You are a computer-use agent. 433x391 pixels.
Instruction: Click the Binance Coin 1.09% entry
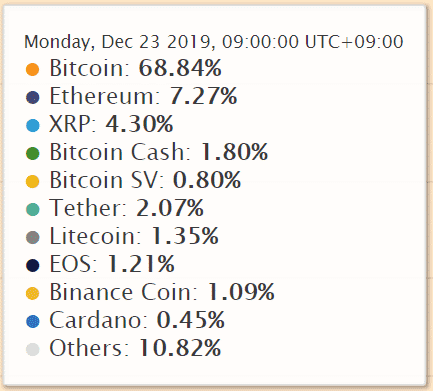tap(162, 292)
